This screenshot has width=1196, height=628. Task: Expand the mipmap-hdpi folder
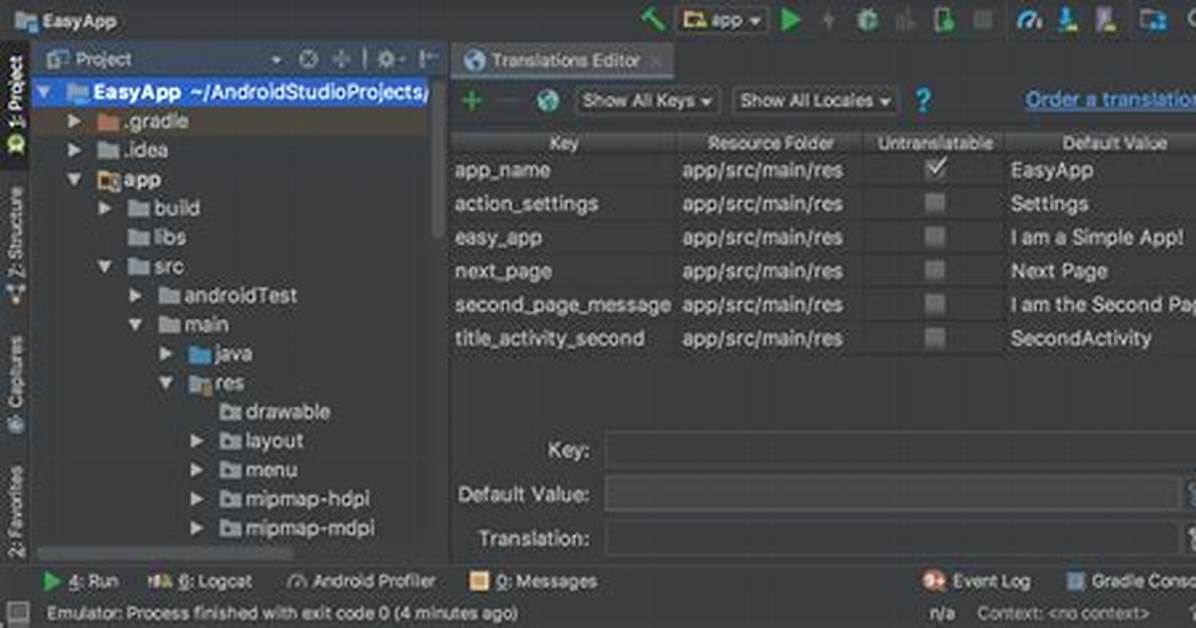(x=197, y=499)
